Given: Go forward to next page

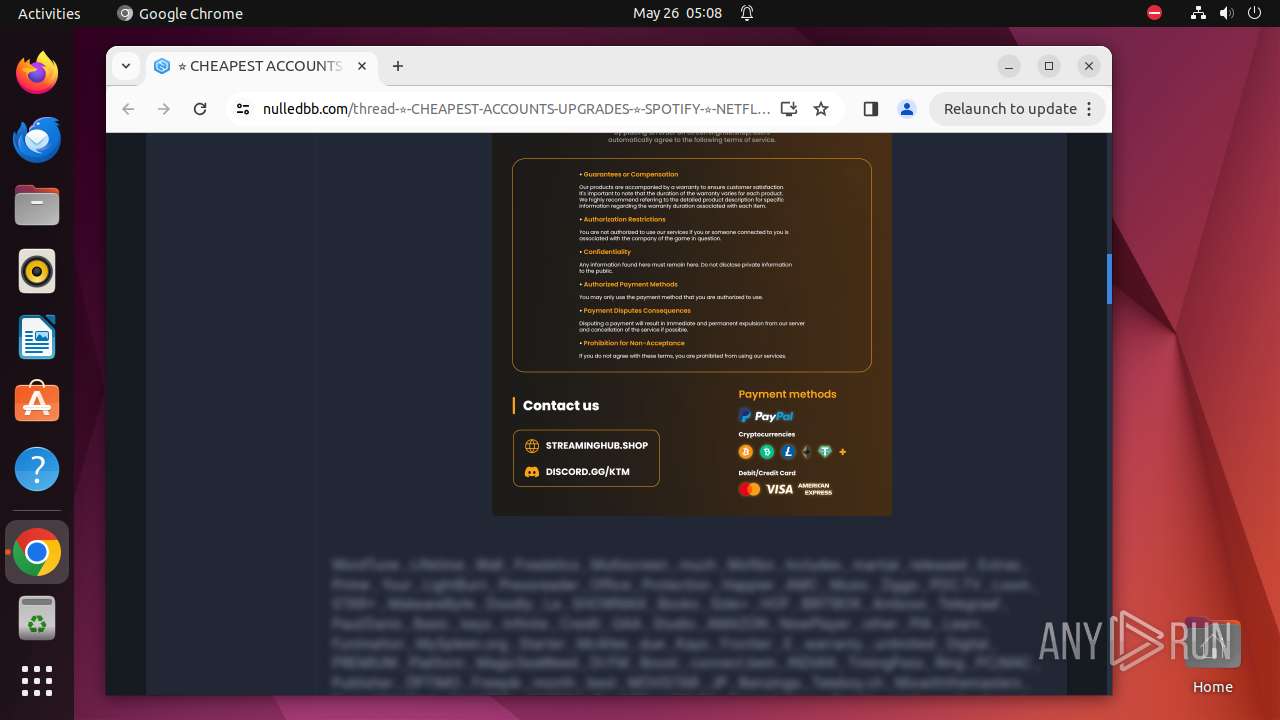Looking at the screenshot, I should click(164, 109).
